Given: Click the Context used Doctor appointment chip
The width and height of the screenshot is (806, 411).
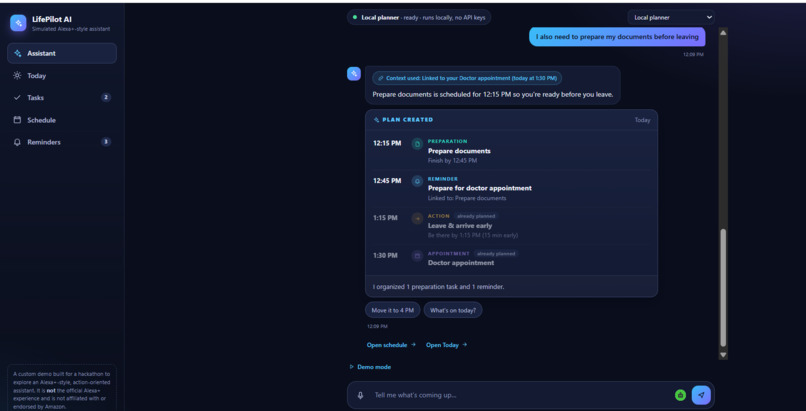Looking at the screenshot, I should click(x=467, y=78).
